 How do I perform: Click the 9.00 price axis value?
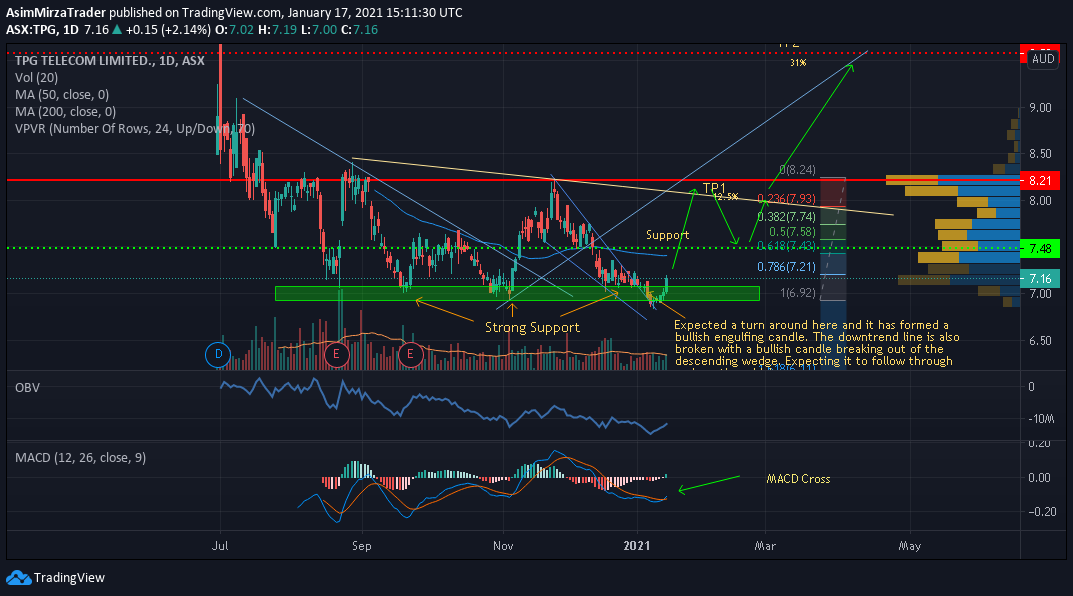coord(1040,107)
